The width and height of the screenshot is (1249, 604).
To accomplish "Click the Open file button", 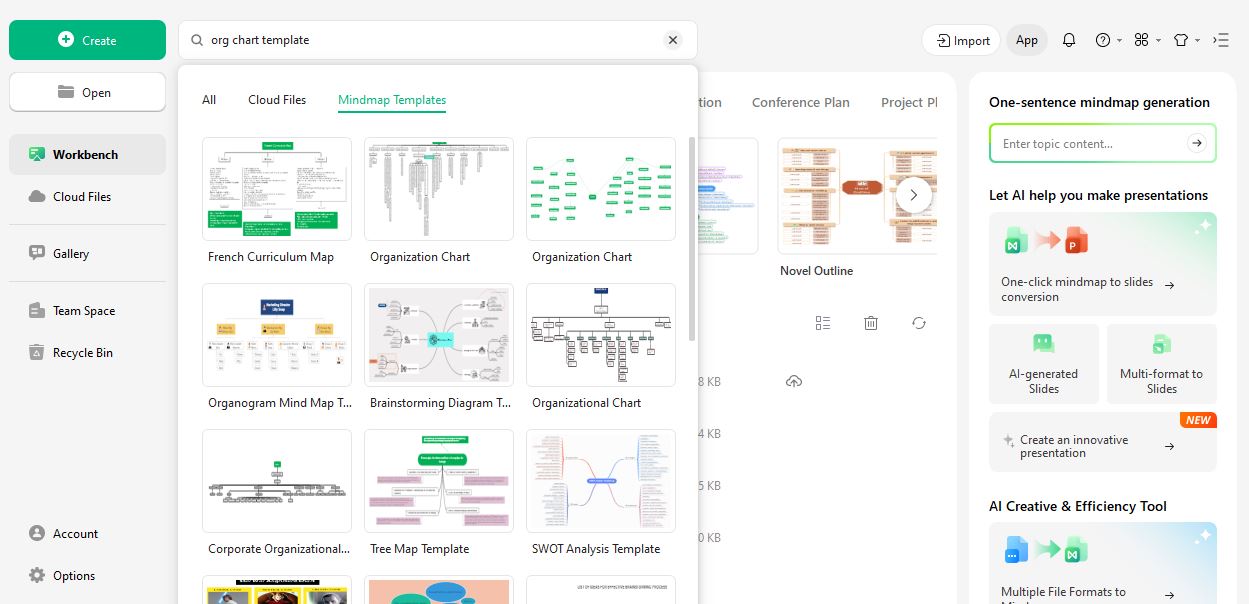I will [87, 92].
